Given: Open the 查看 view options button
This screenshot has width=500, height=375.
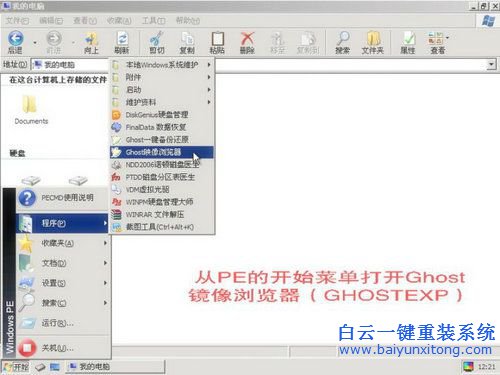Looking at the screenshot, I should pos(437,42).
